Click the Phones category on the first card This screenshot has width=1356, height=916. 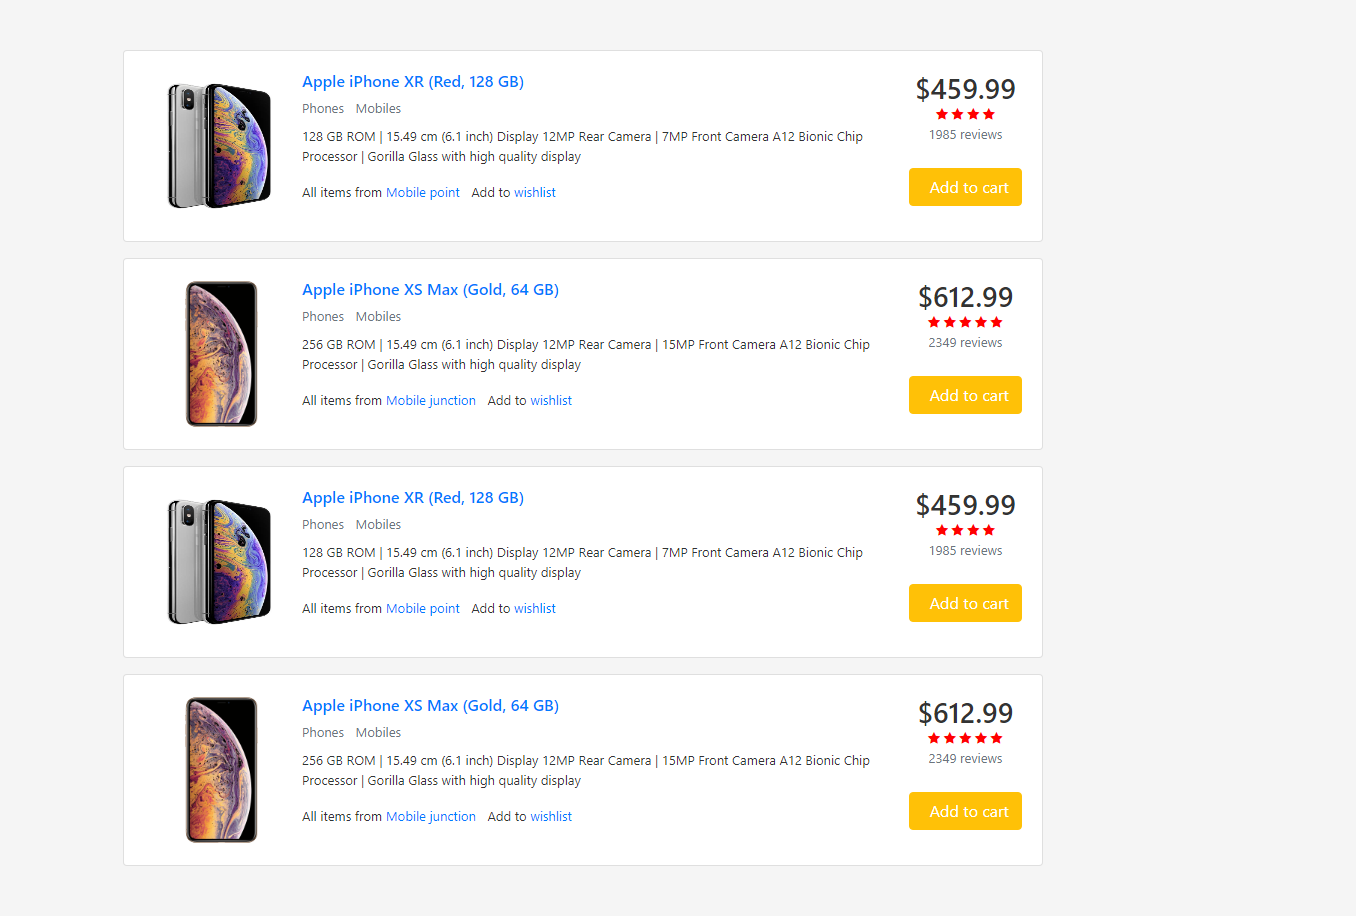(323, 108)
